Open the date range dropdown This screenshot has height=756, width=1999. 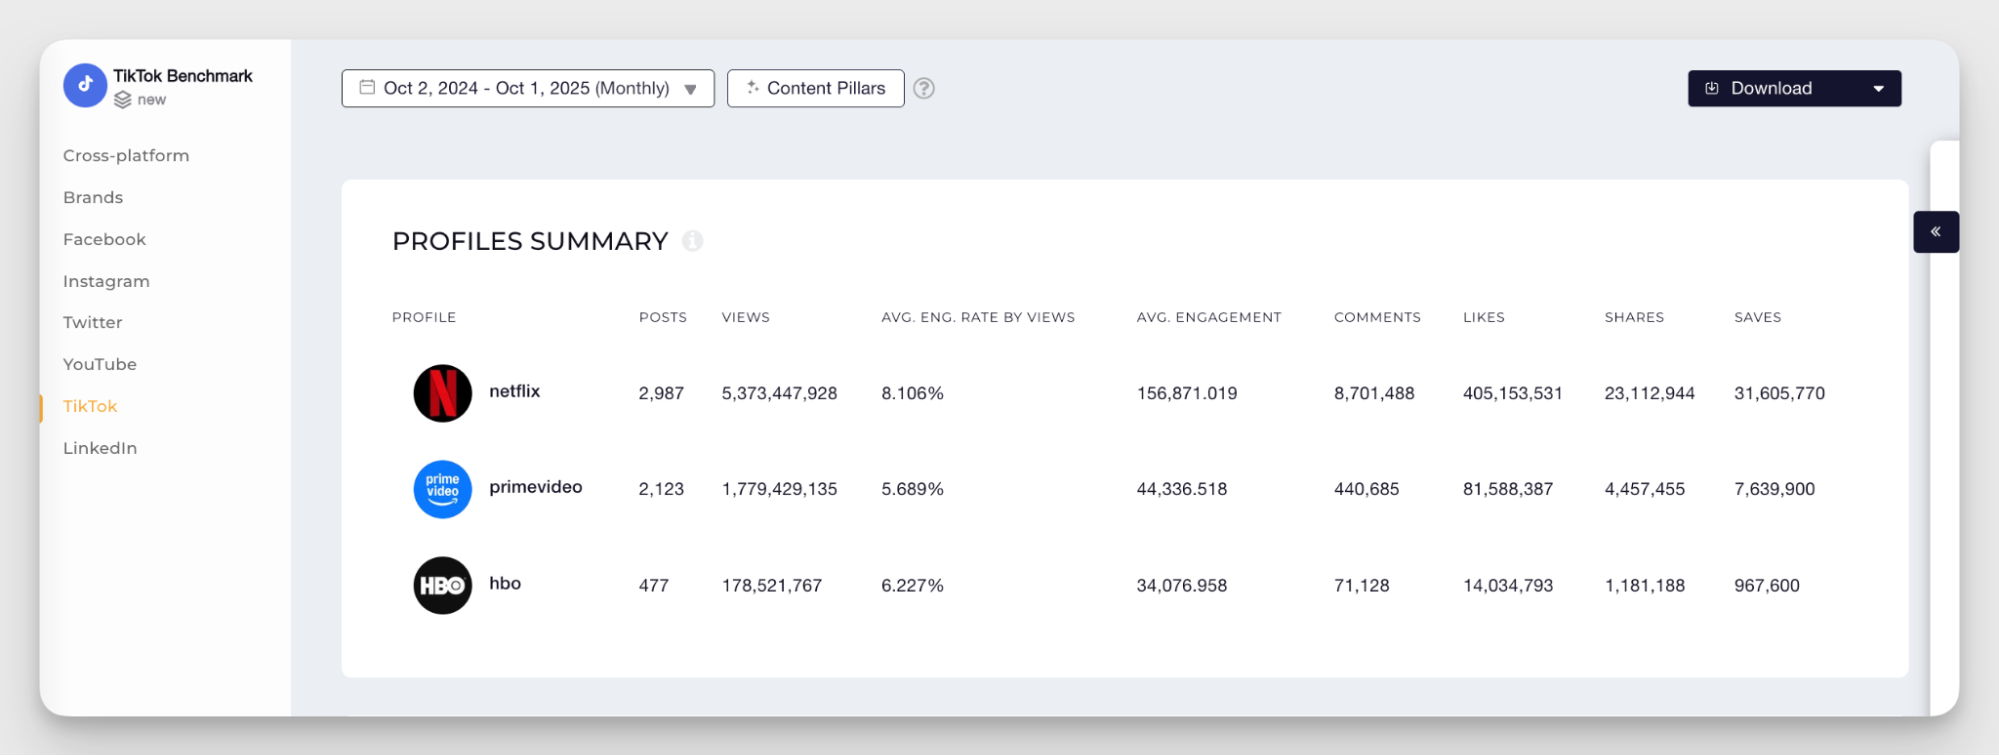(527, 88)
